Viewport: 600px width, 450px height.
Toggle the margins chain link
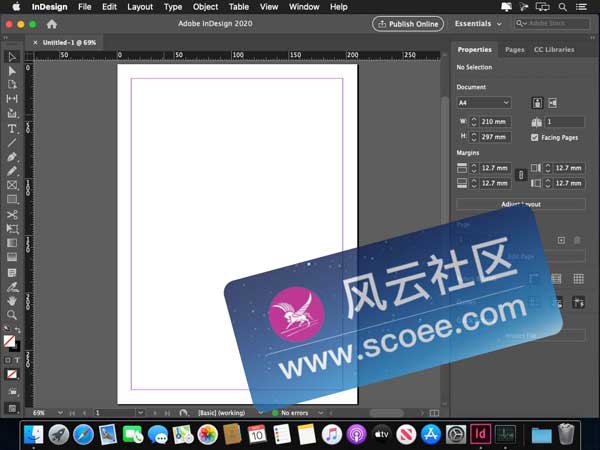coord(519,176)
